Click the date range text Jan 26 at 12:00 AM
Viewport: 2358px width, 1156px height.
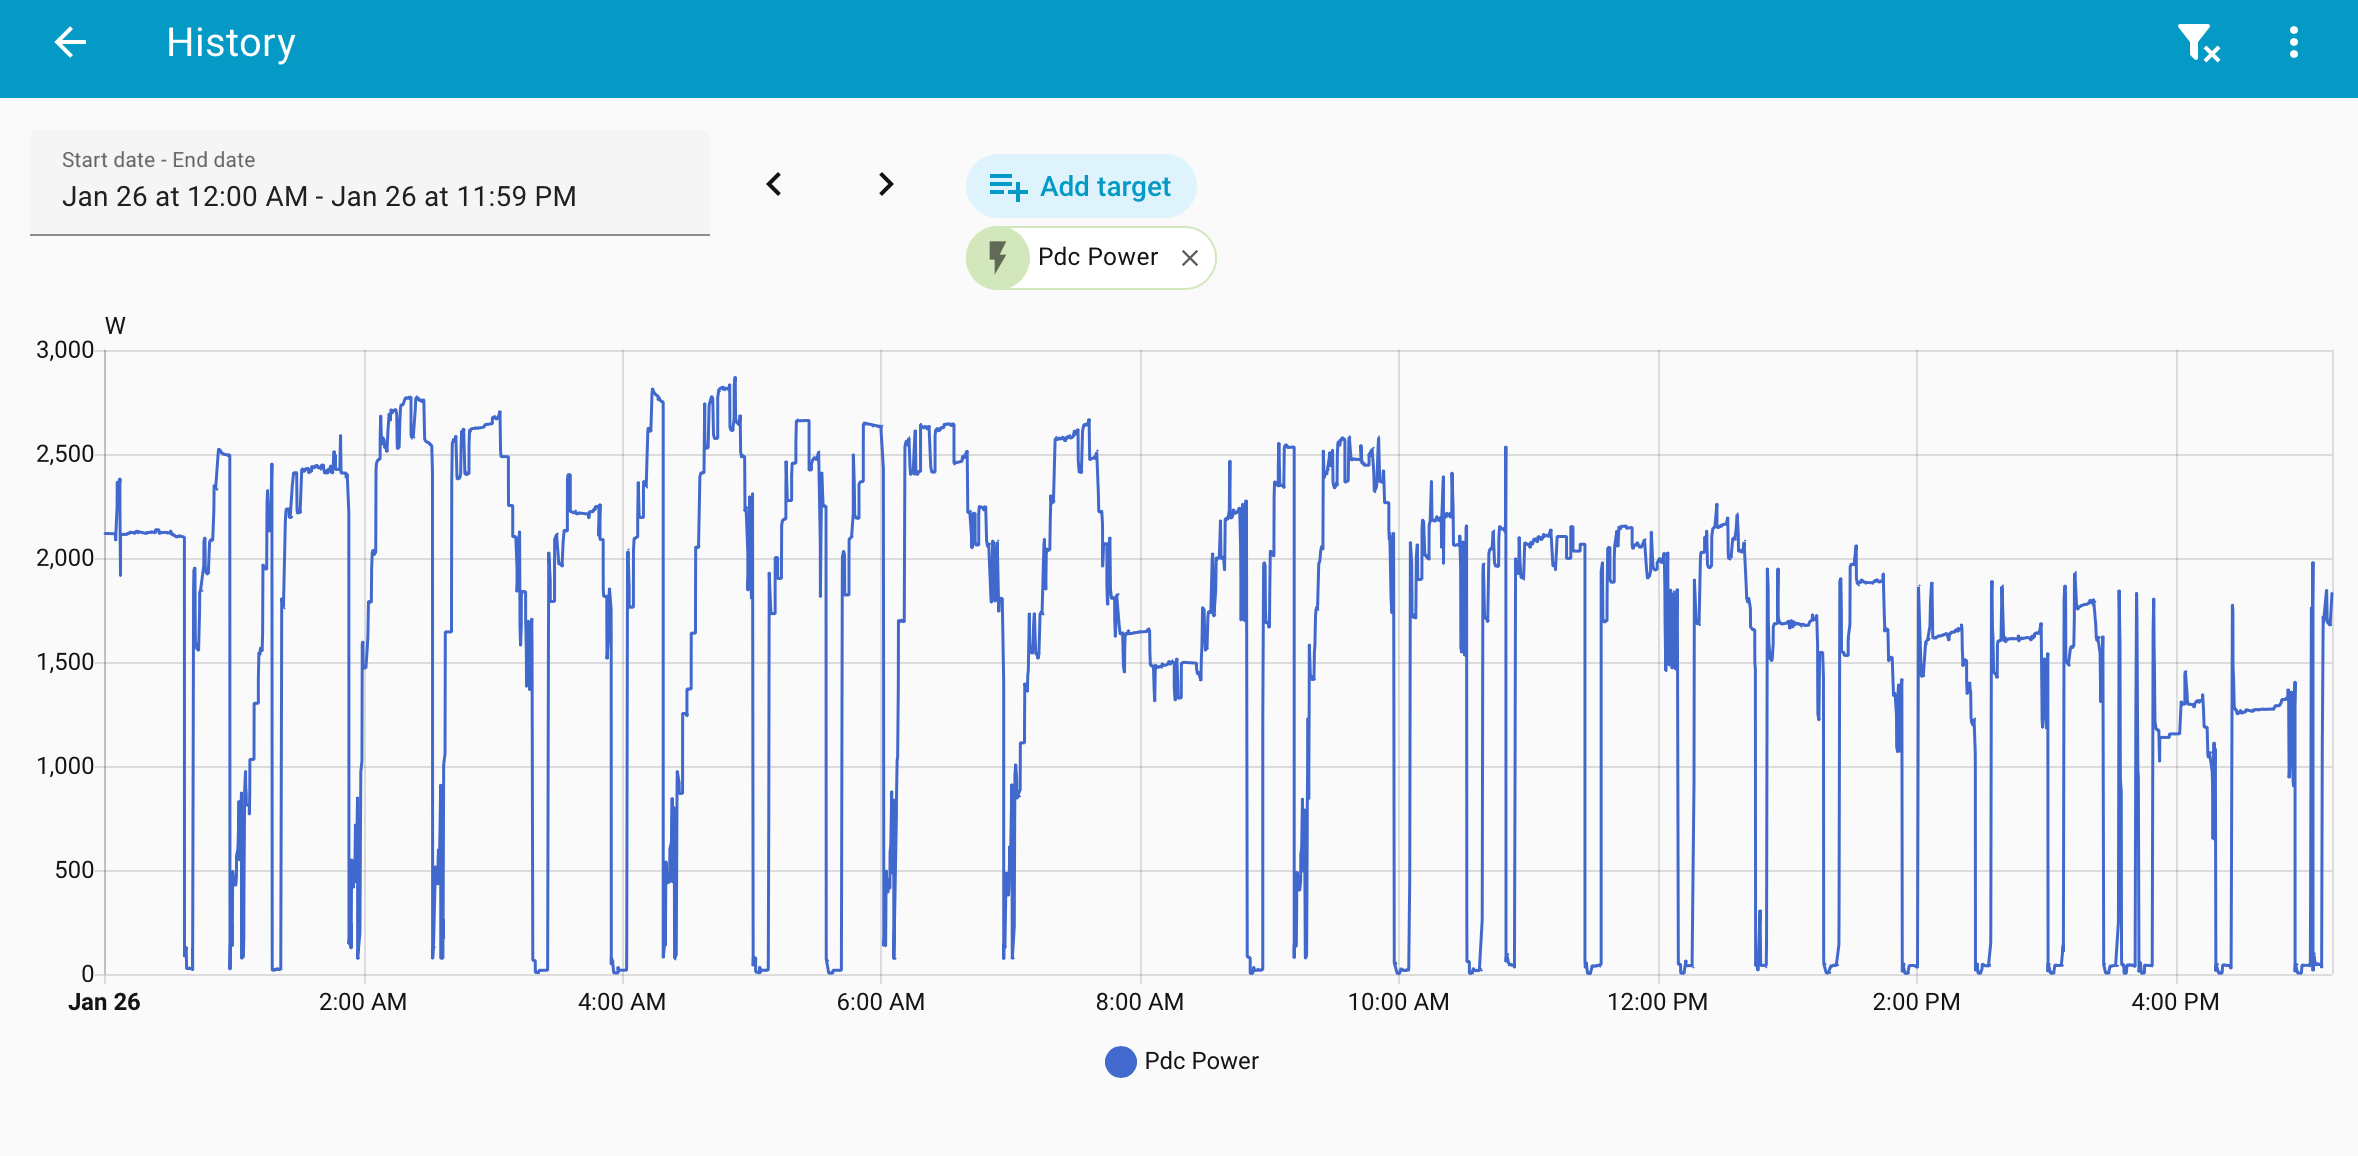185,197
